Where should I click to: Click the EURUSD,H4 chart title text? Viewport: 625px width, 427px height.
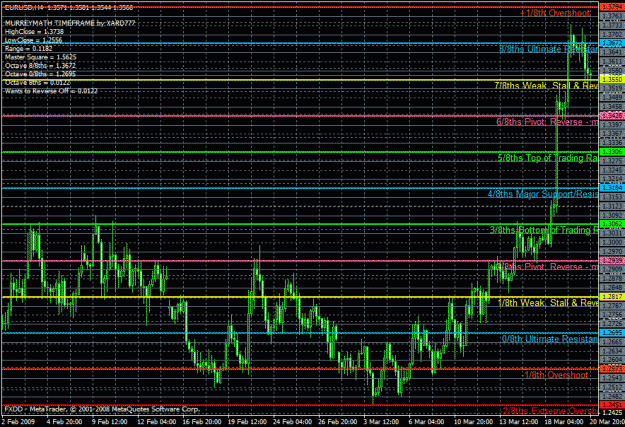[x=69, y=8]
